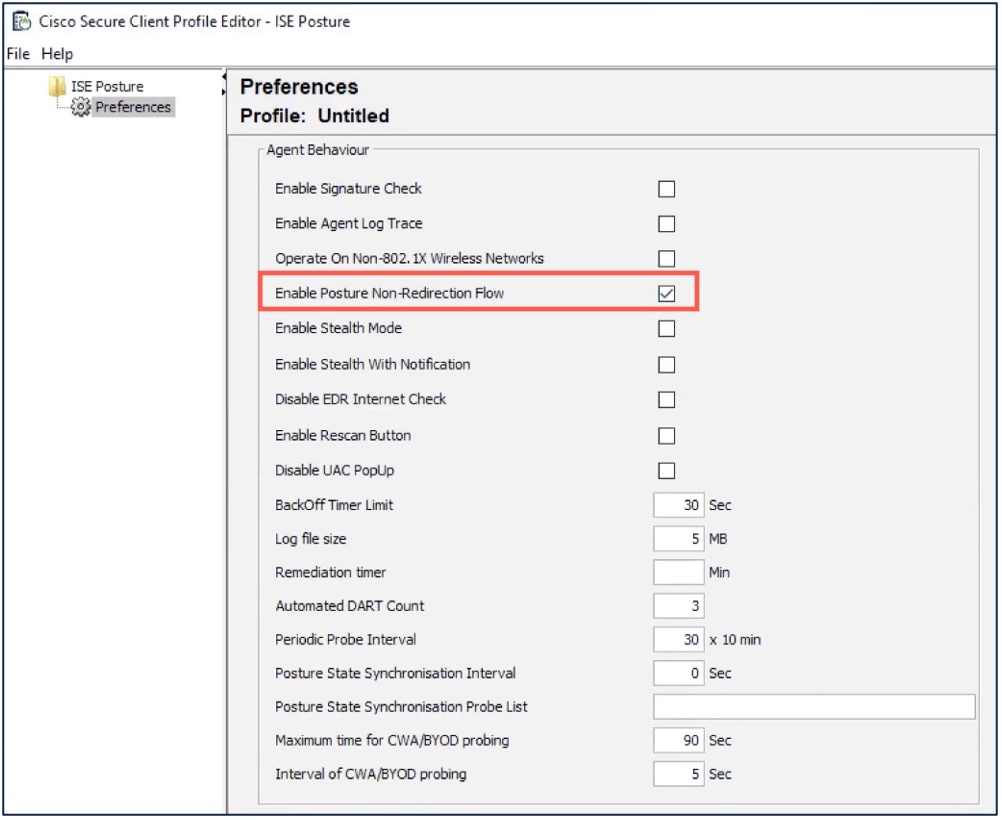The width and height of the screenshot is (1002, 820).
Task: Tick Enable Agent Log Trace checkbox
Action: [x=667, y=224]
